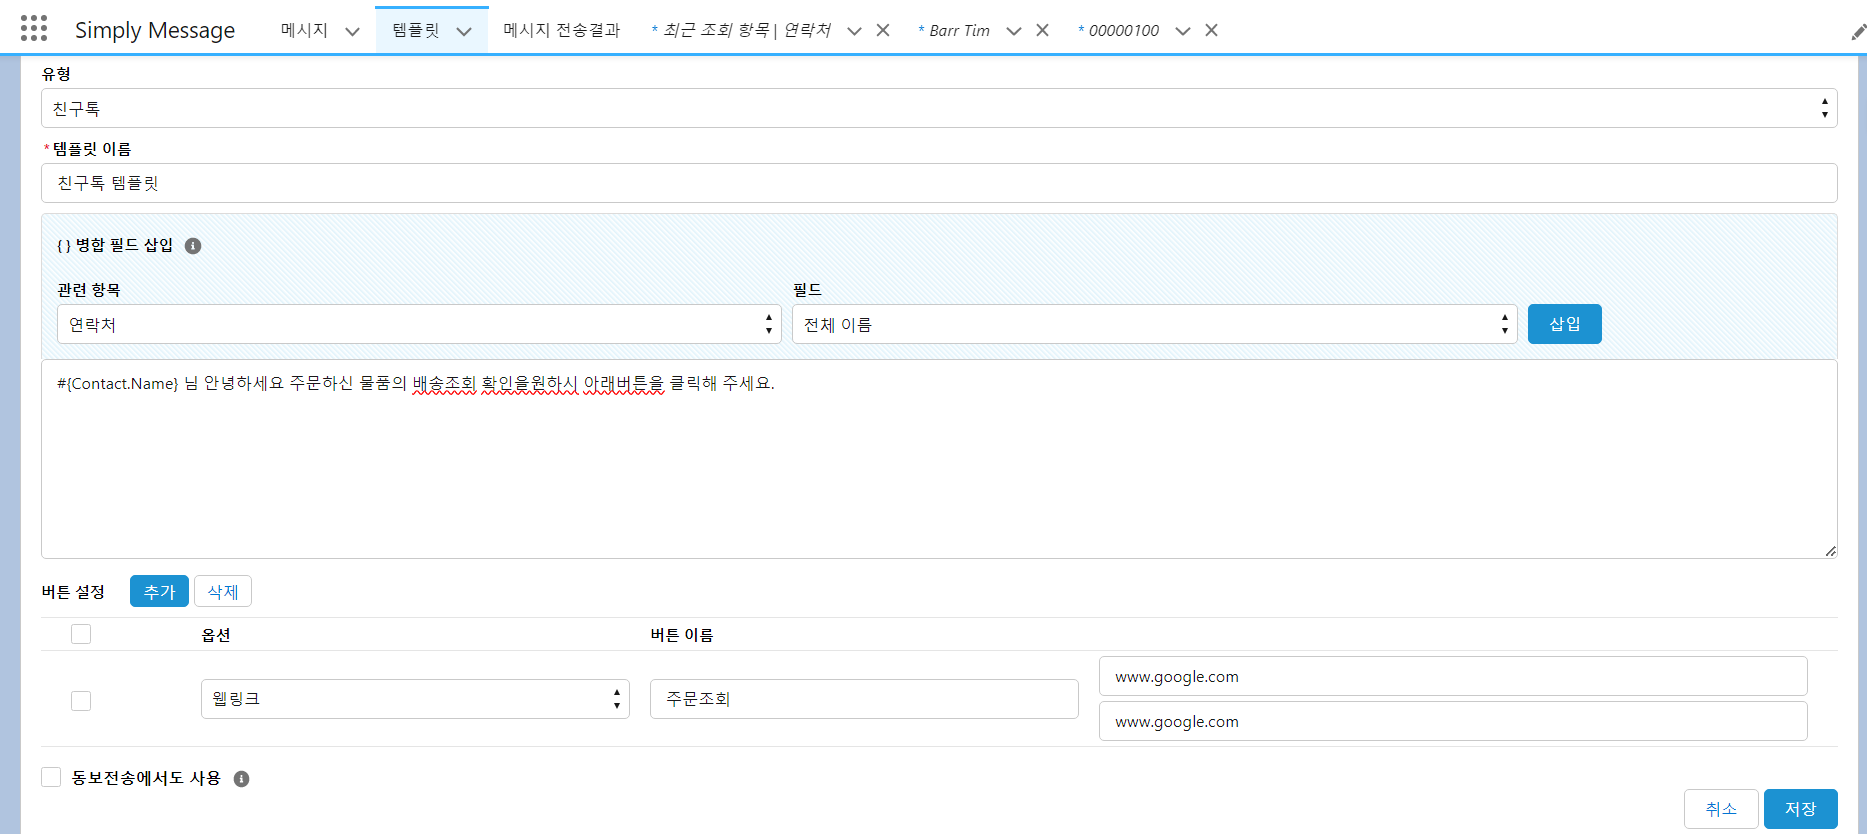Open chevron menu next to 메시지 tab
Viewport: 1867px width, 834px height.
pos(352,31)
